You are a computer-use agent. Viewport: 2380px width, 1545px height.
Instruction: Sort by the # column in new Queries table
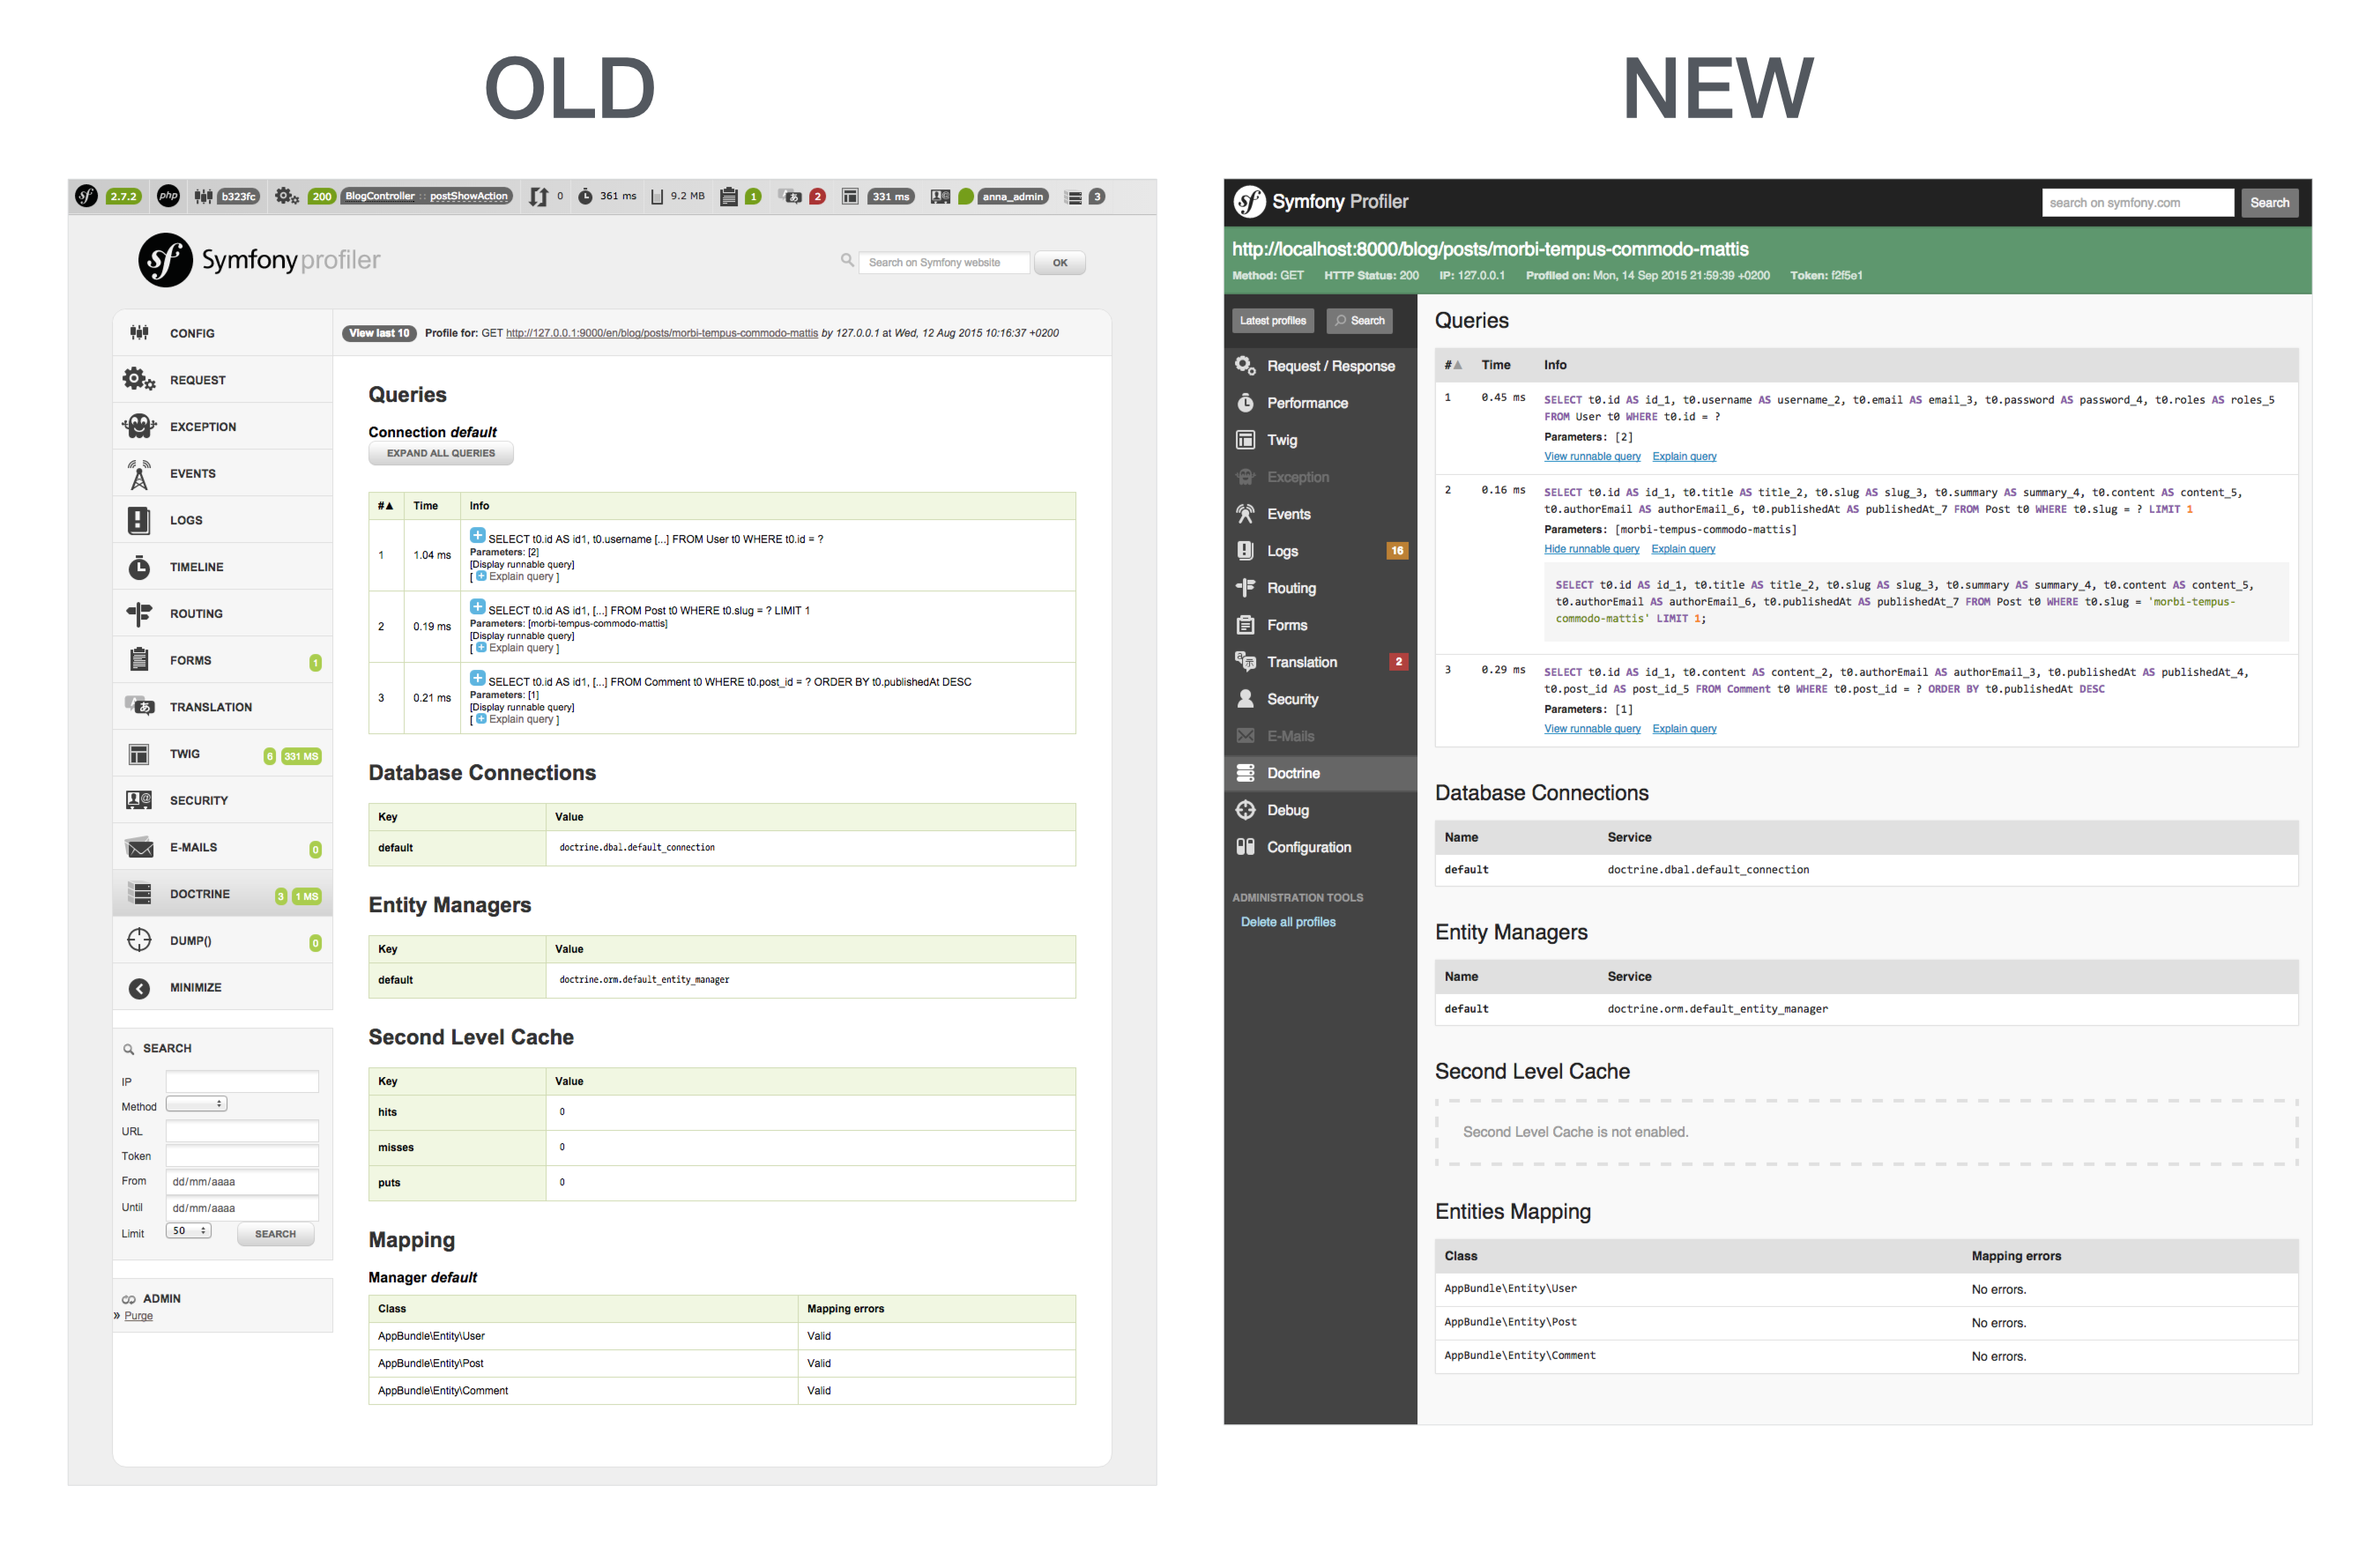[1452, 365]
